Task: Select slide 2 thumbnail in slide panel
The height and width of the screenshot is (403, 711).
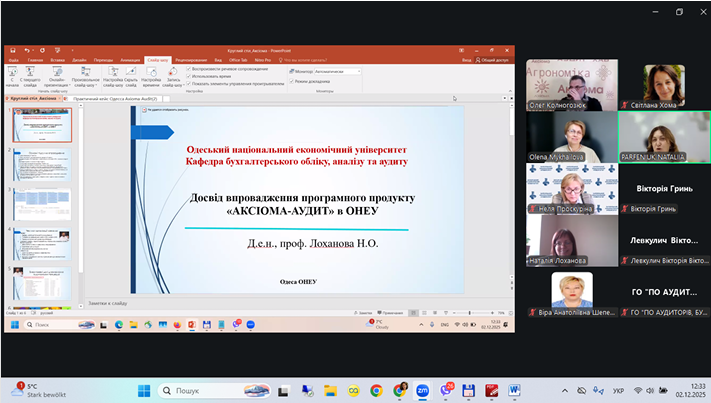Action: [42, 164]
